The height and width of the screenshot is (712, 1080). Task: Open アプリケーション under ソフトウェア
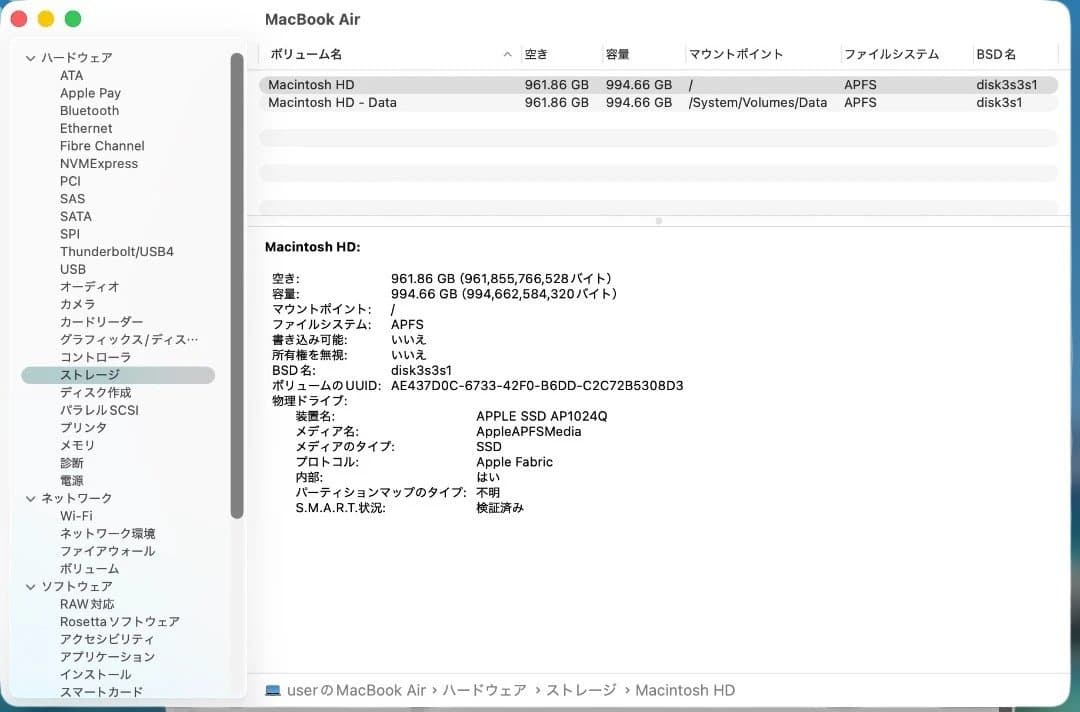point(109,656)
